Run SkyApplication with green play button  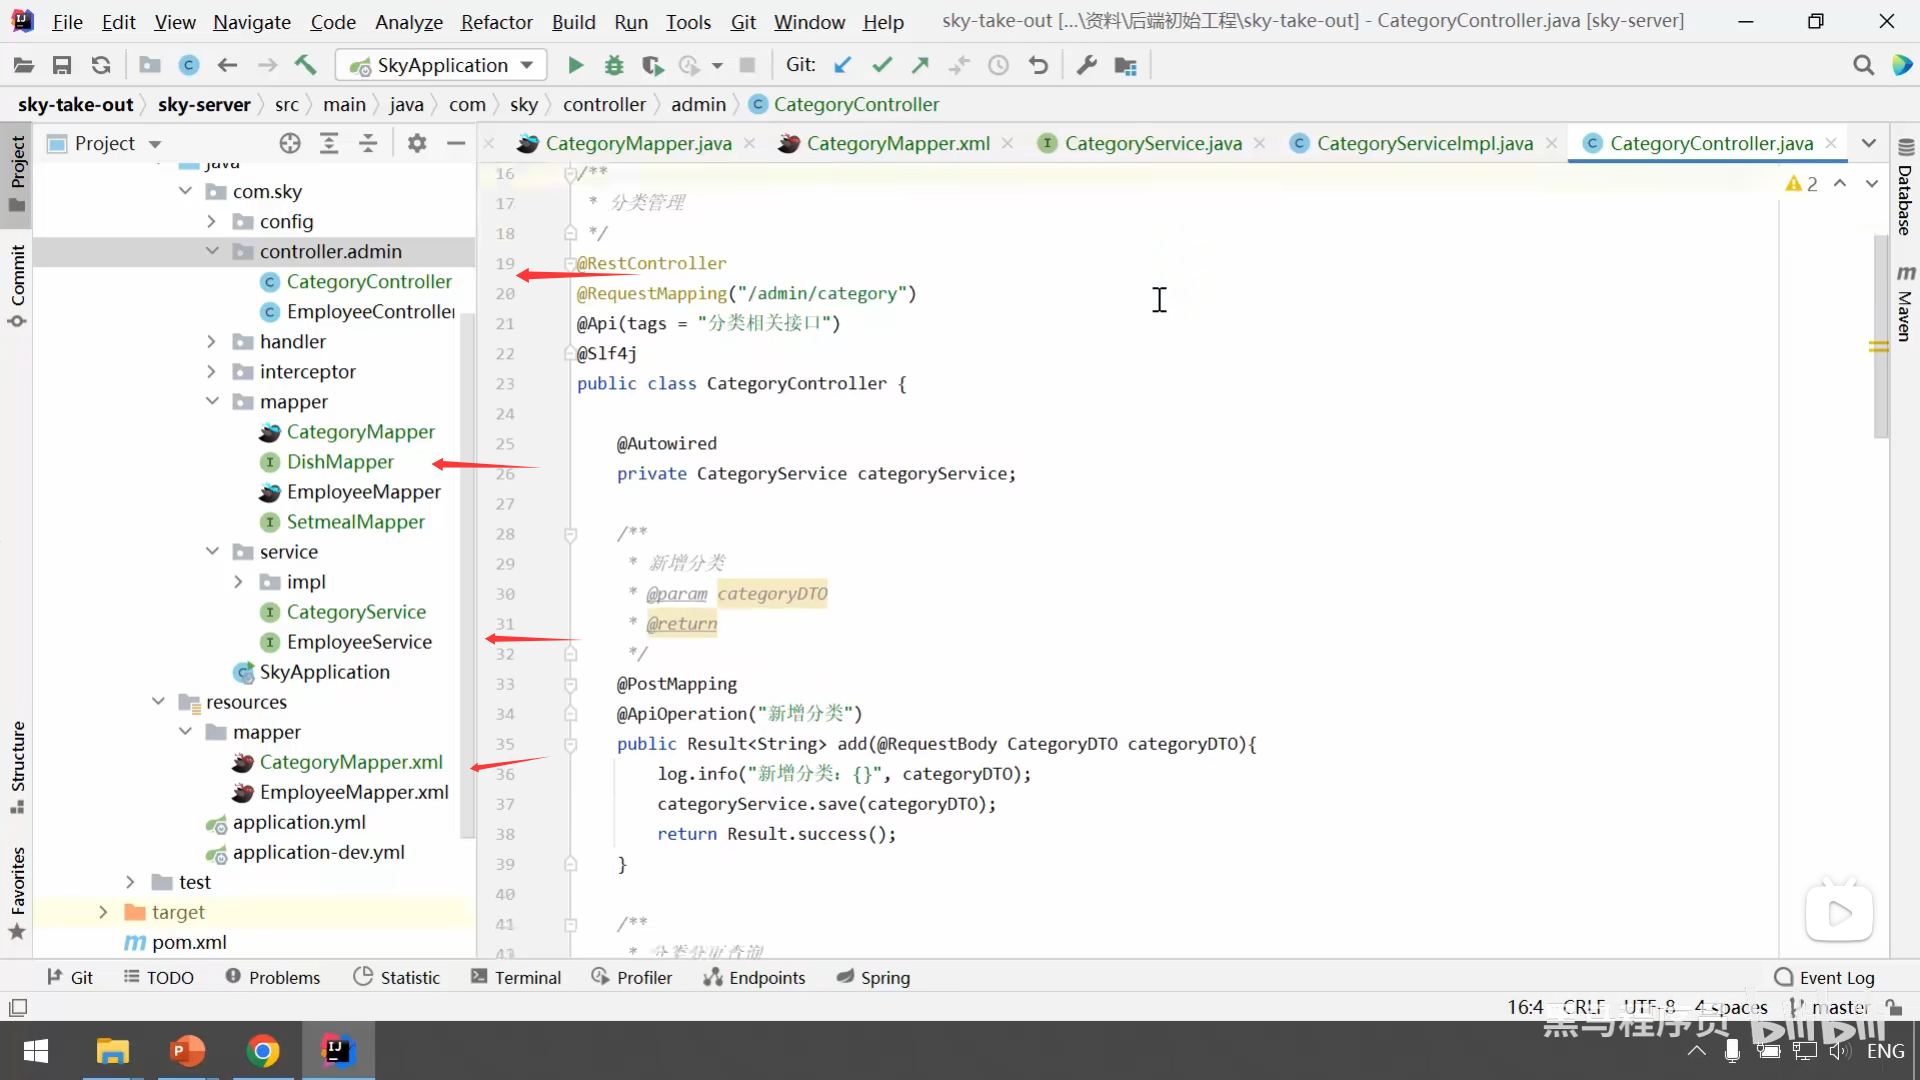[575, 66]
